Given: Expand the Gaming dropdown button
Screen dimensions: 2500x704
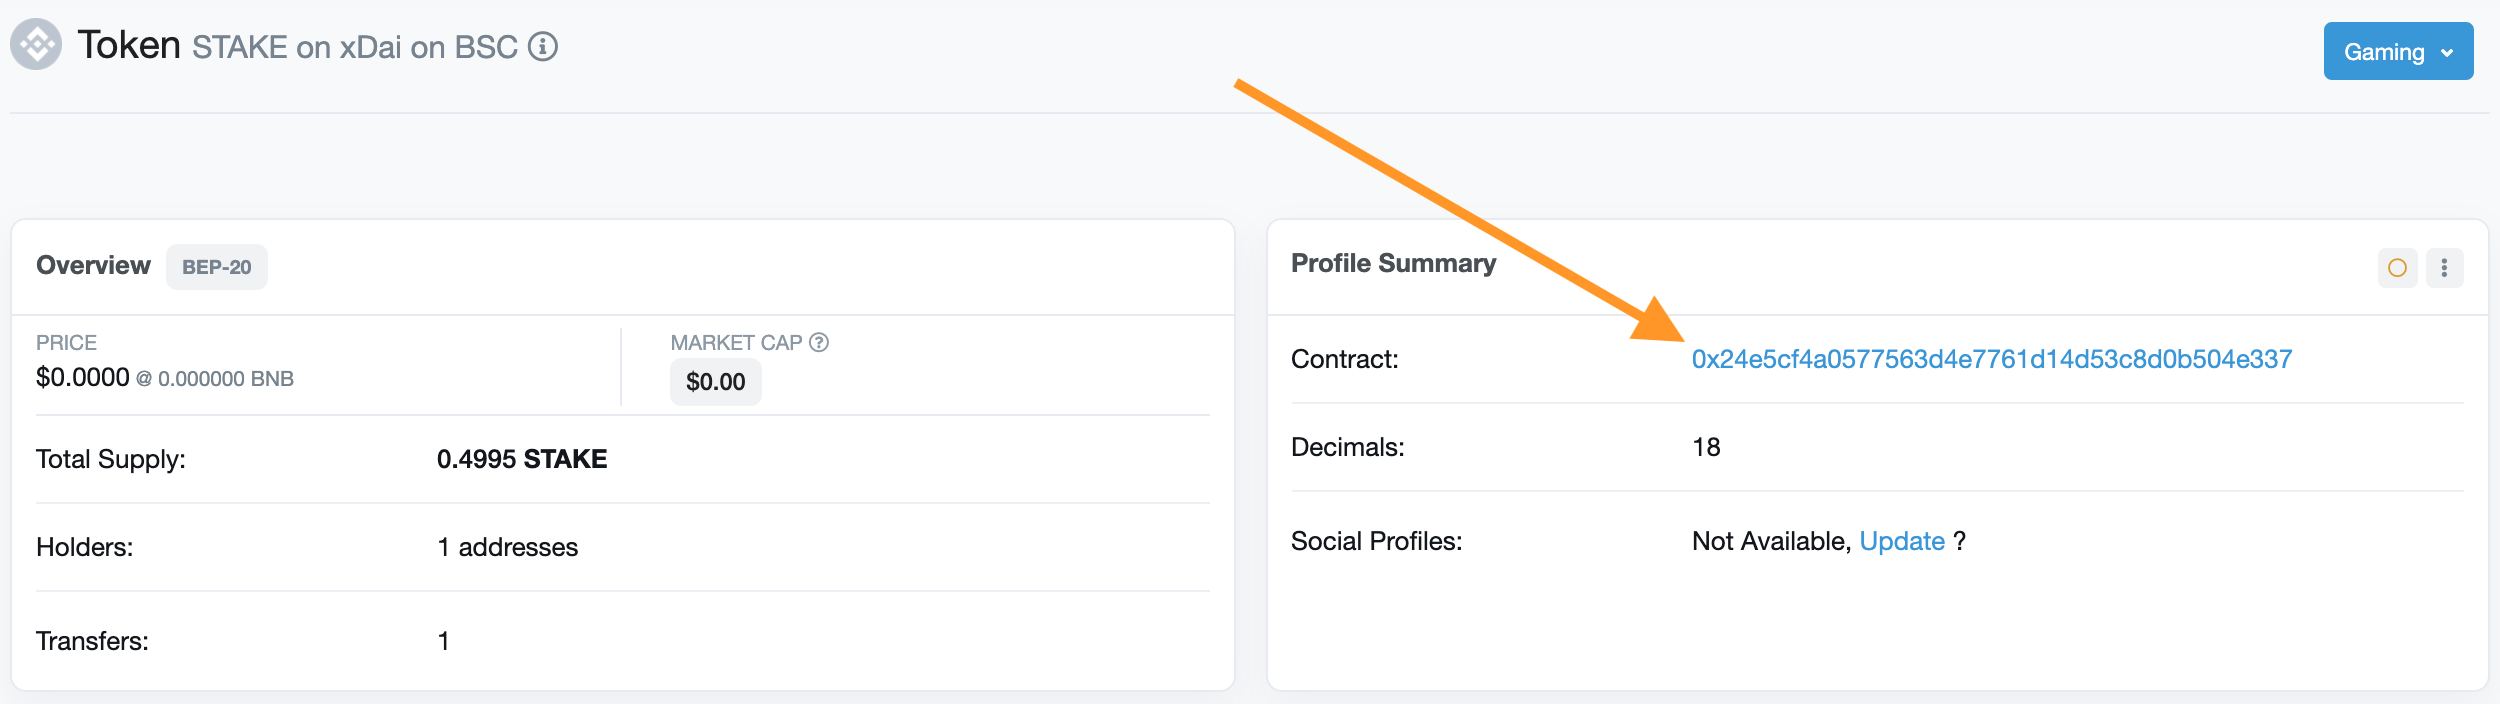Looking at the screenshot, I should coord(2398,51).
